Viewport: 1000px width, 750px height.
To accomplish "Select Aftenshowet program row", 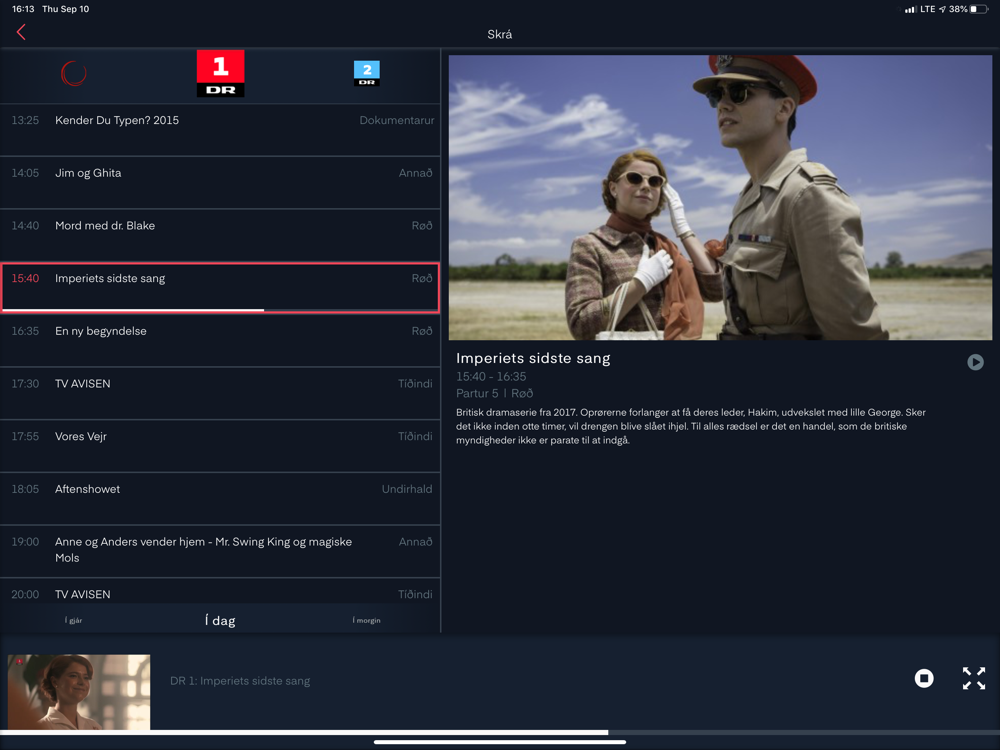I will point(220,499).
